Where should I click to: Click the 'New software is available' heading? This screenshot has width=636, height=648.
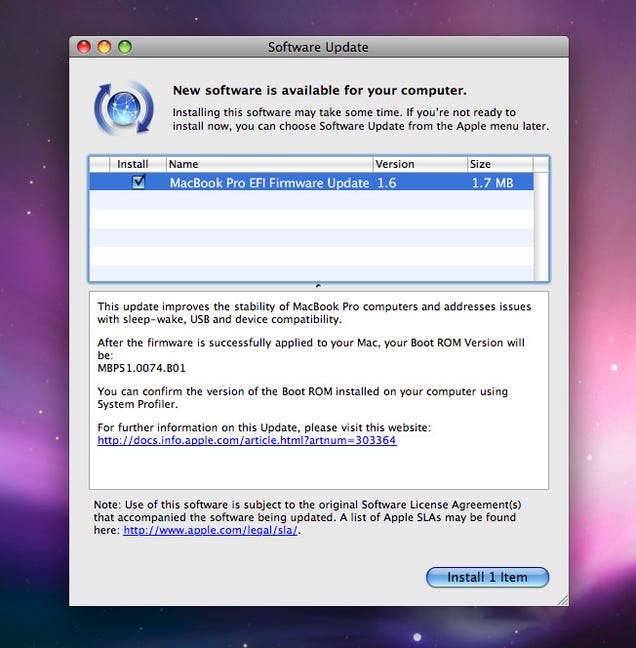tap(319, 90)
